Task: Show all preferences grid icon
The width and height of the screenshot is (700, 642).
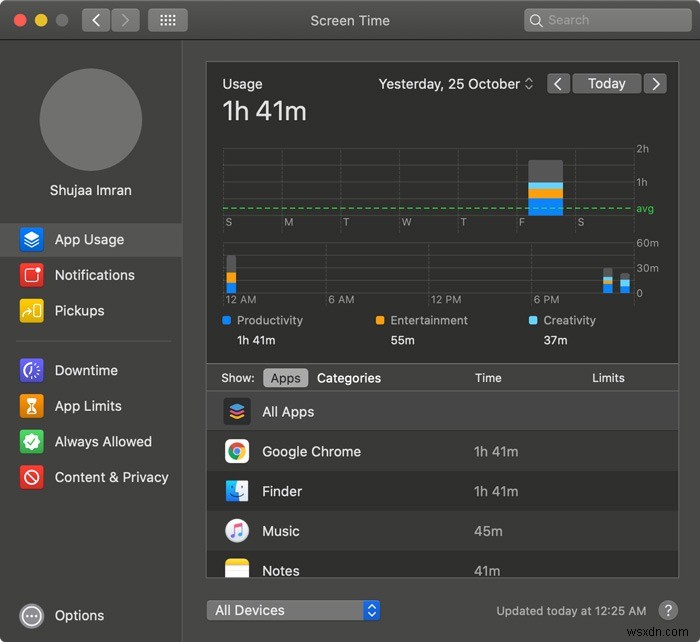Action: 168,20
